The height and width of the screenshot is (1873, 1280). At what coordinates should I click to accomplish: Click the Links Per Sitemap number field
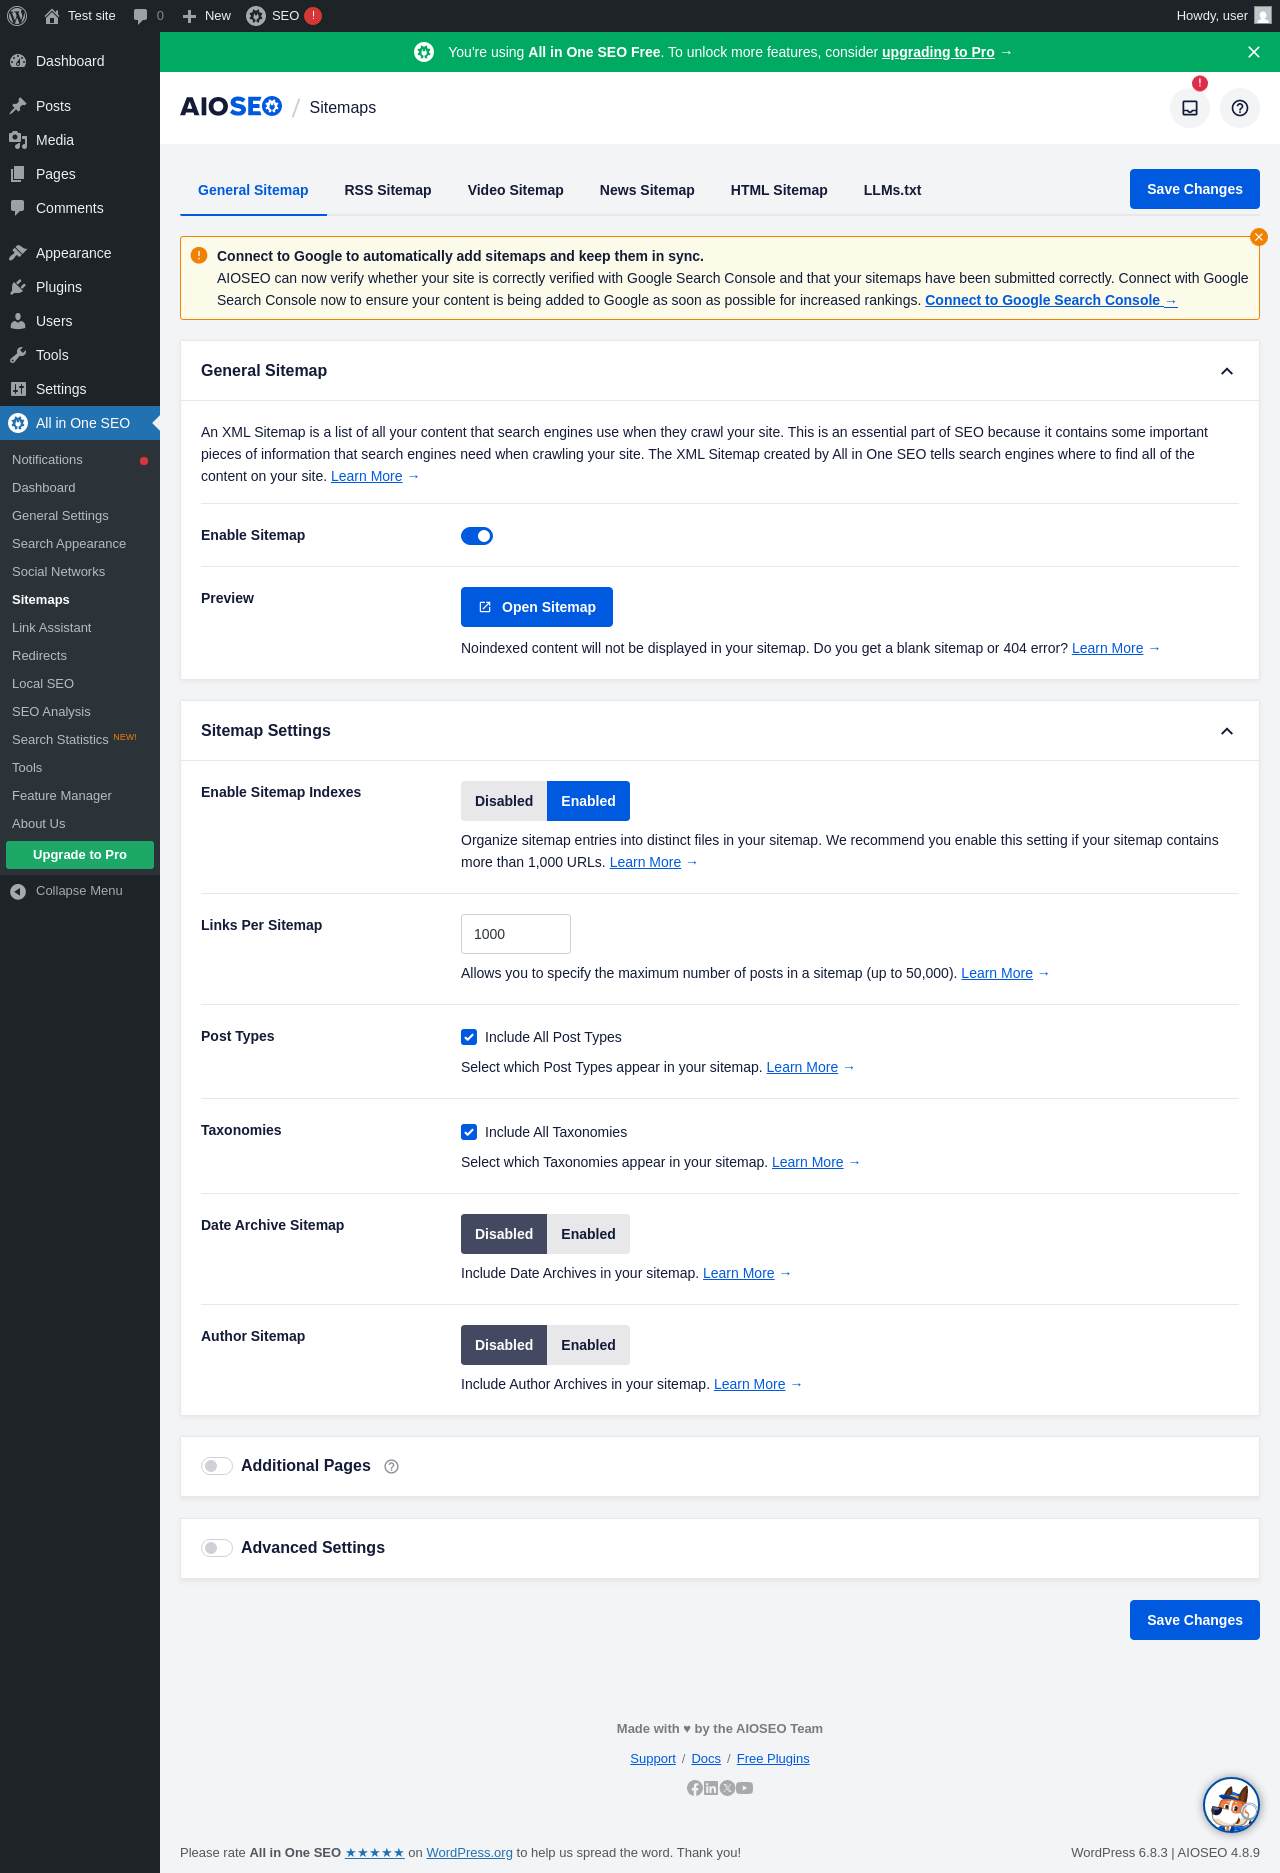[516, 934]
